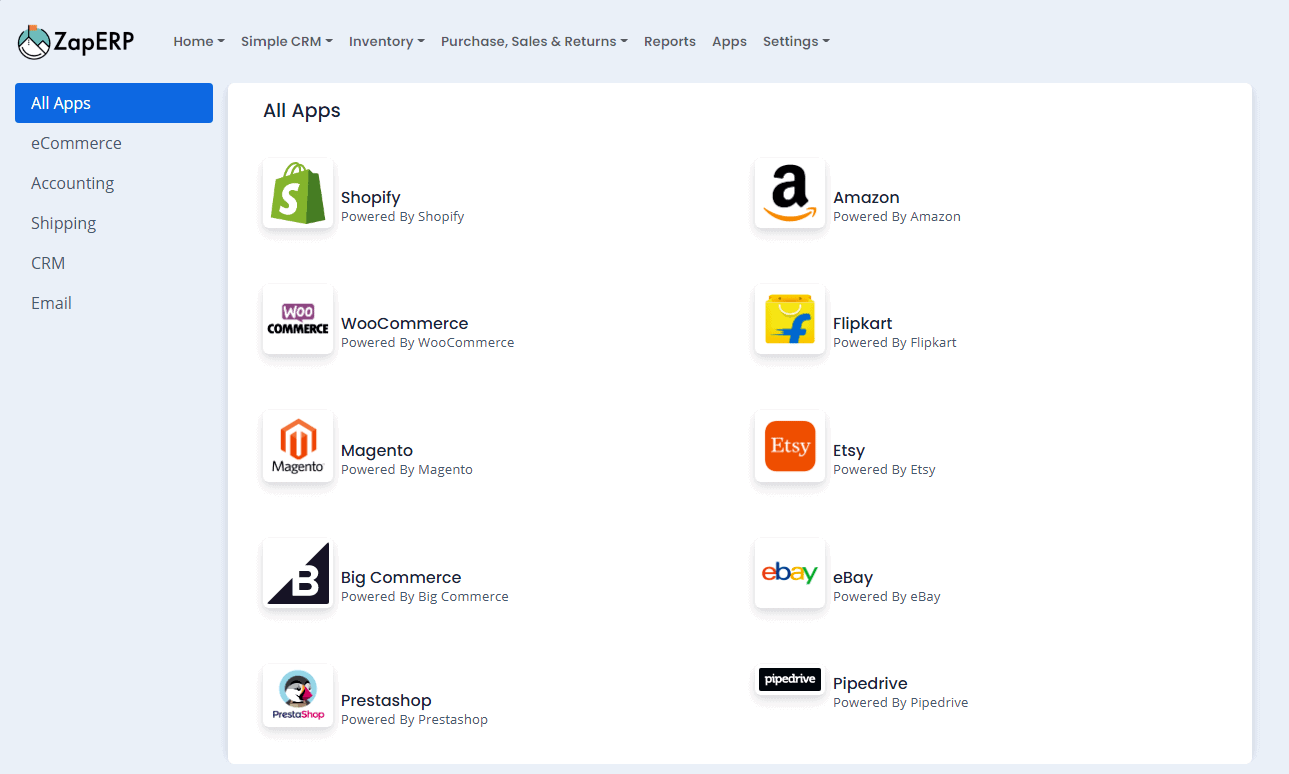Choose the Big Commerce logo tile
This screenshot has width=1289, height=774.
point(298,573)
